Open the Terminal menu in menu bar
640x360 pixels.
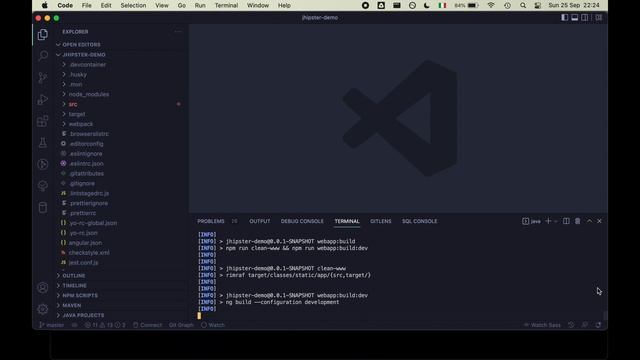[x=226, y=5]
